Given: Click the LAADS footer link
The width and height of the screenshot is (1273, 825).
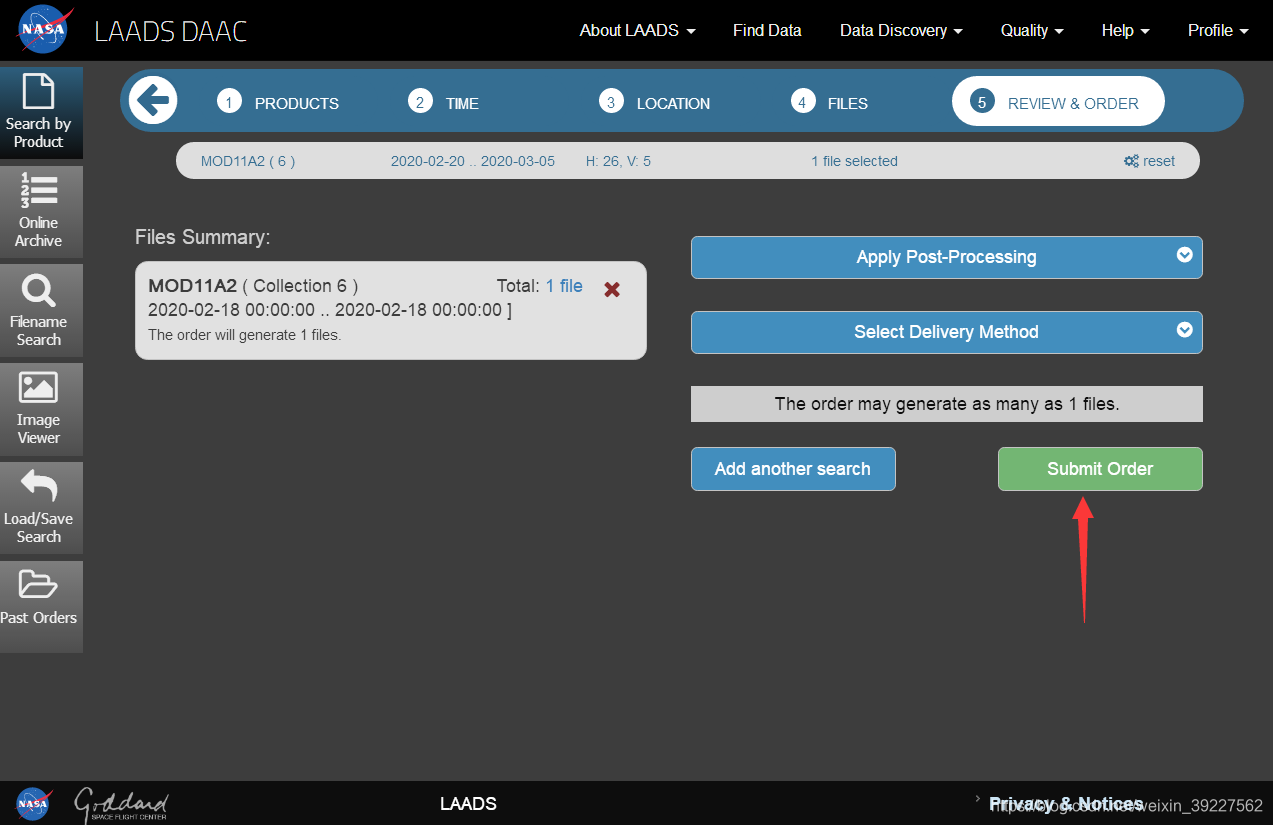Looking at the screenshot, I should click(x=468, y=804).
